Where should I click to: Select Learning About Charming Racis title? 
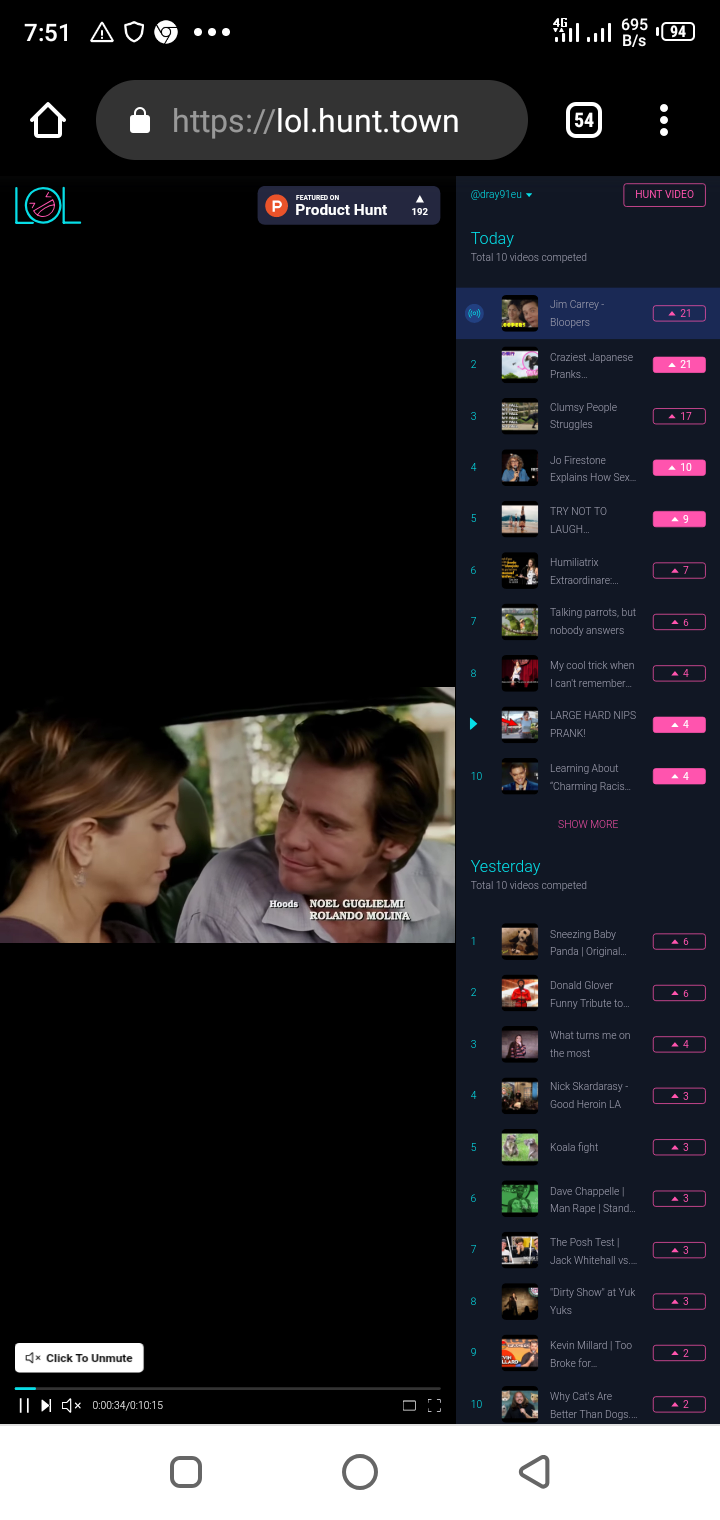[590, 777]
